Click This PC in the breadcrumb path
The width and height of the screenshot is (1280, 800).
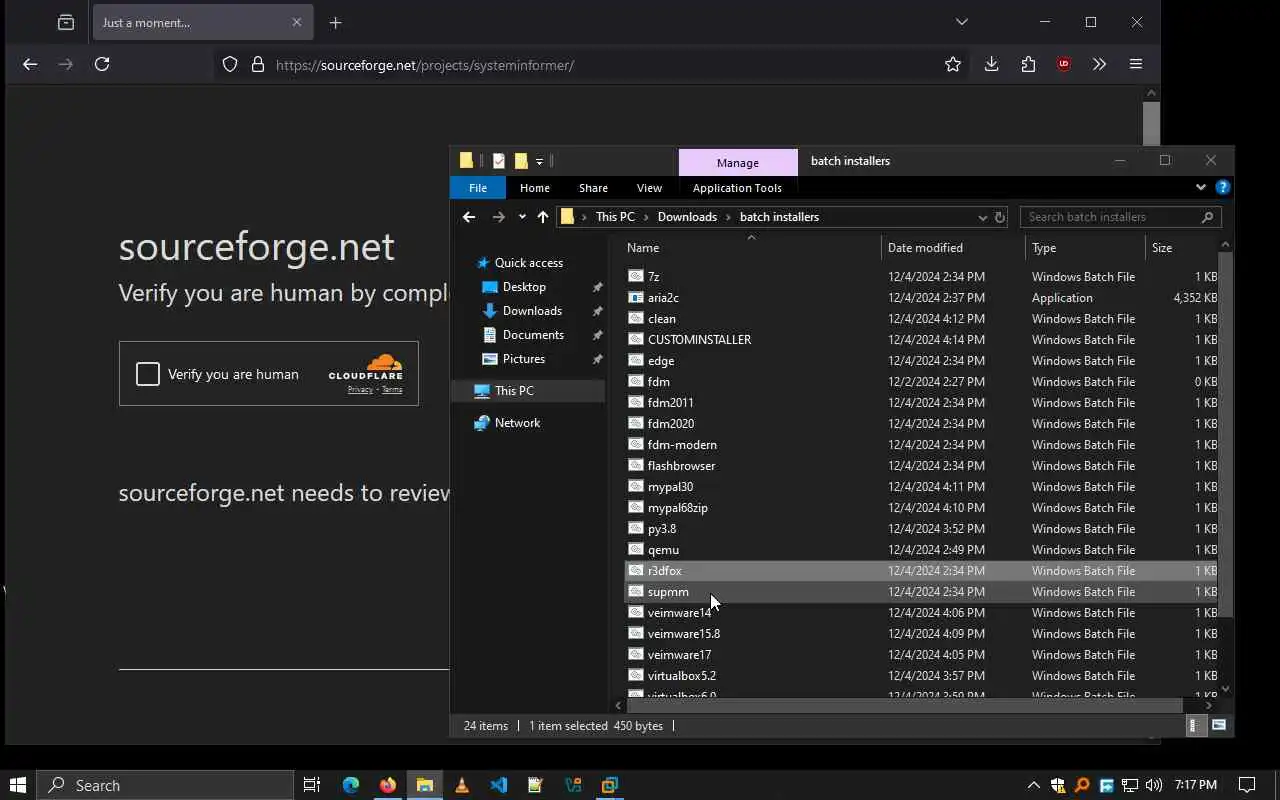coord(615,217)
